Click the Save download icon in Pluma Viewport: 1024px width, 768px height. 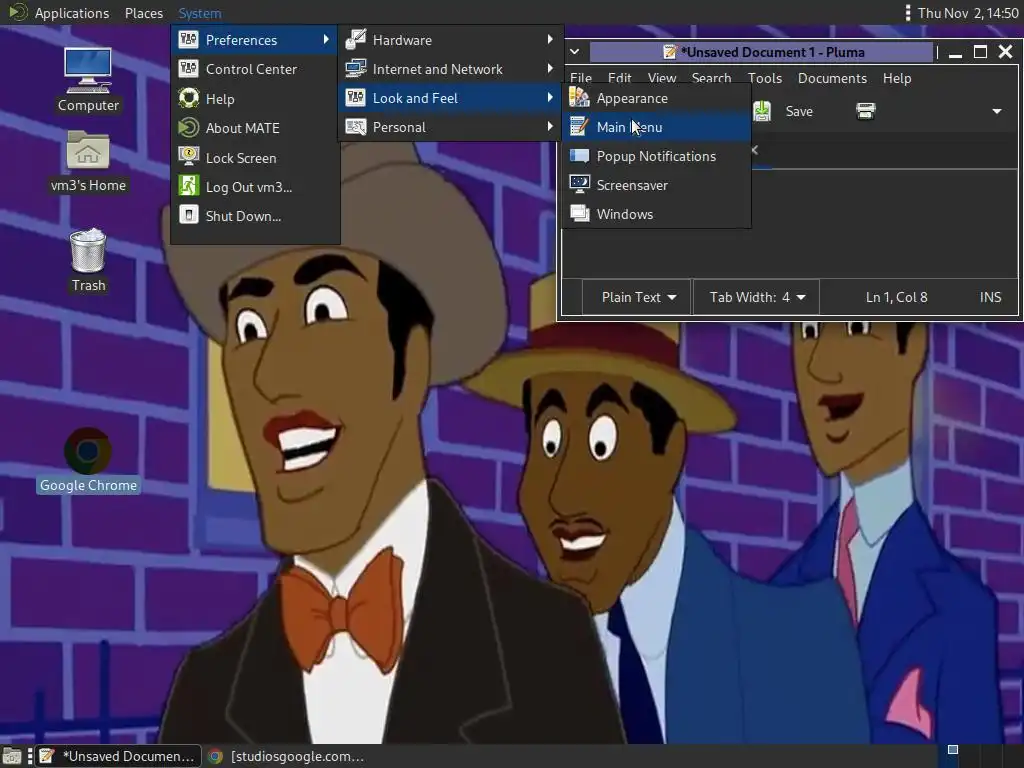tap(762, 111)
